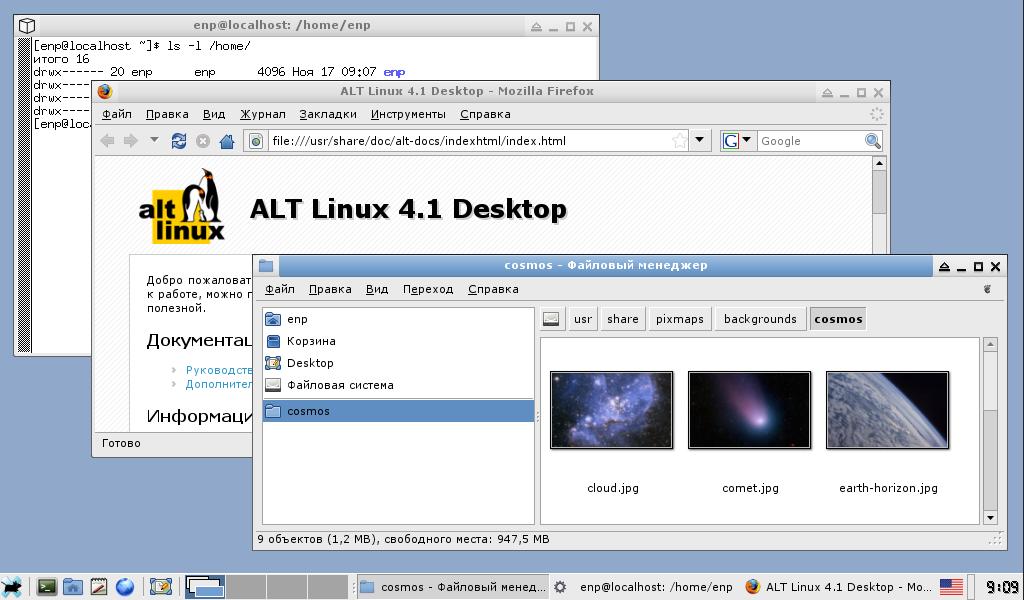The width and height of the screenshot is (1024, 600).
Task: Open the Google search engine selector
Action: [738, 140]
